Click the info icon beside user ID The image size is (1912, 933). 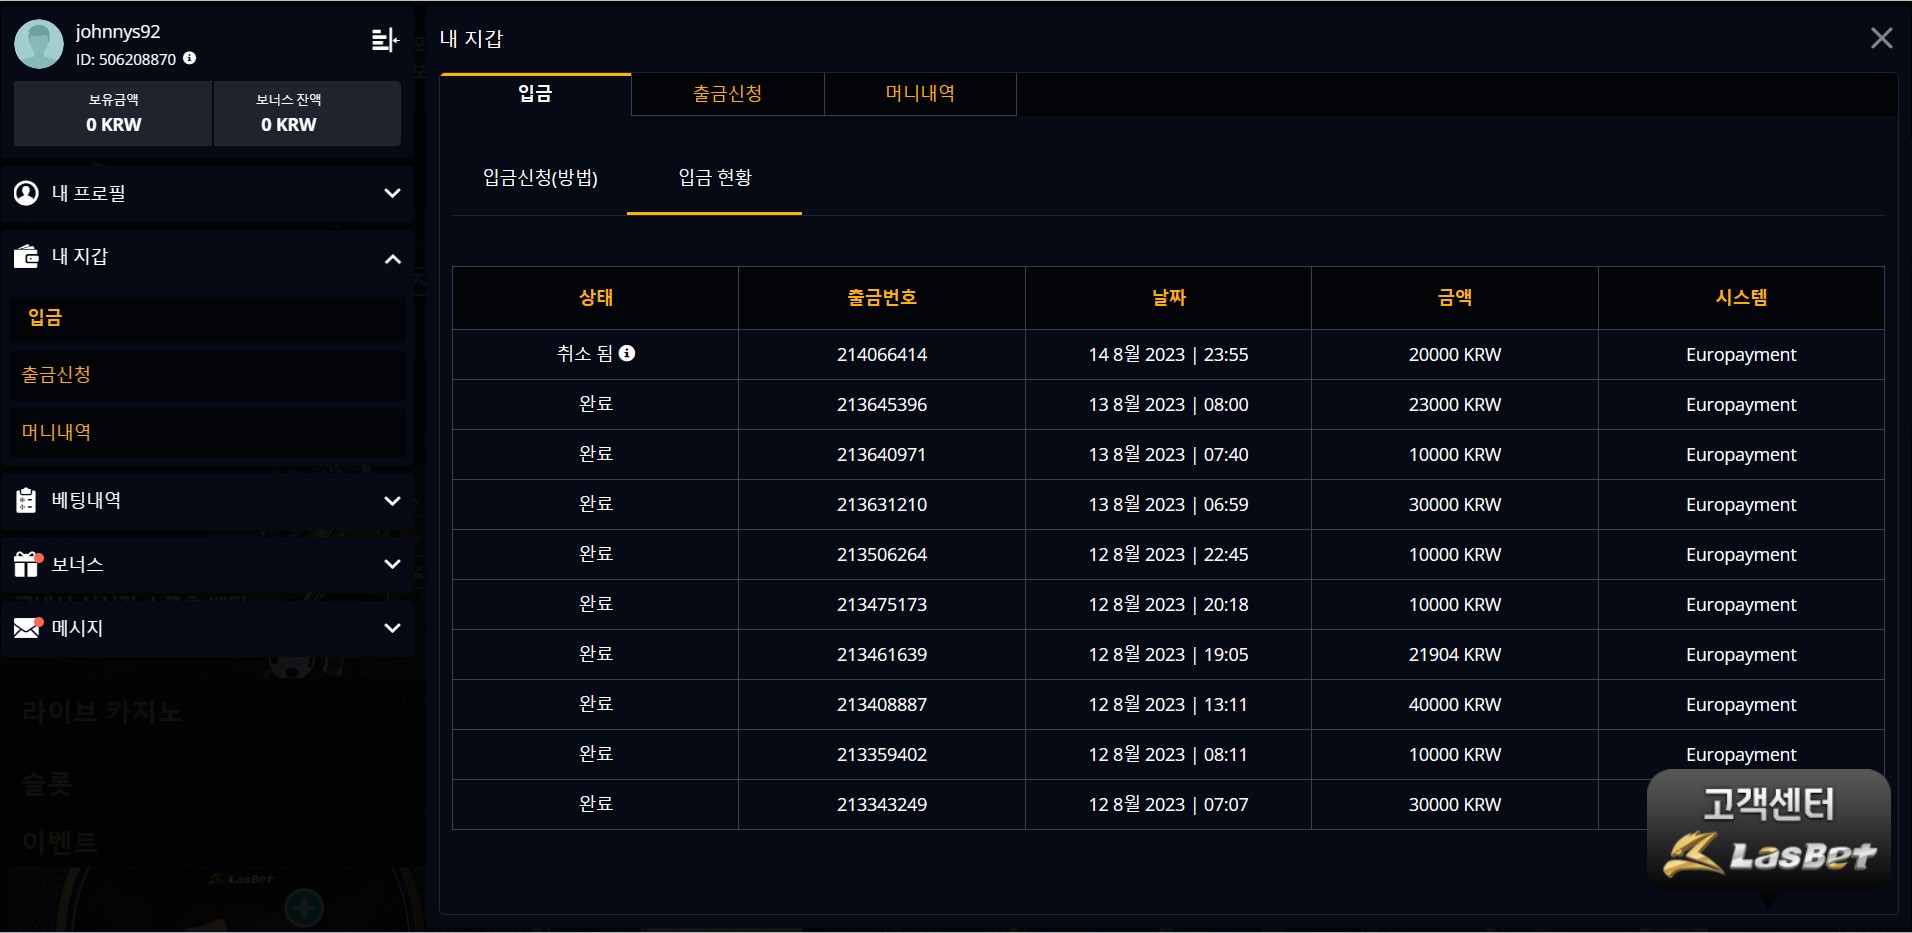click(x=190, y=58)
